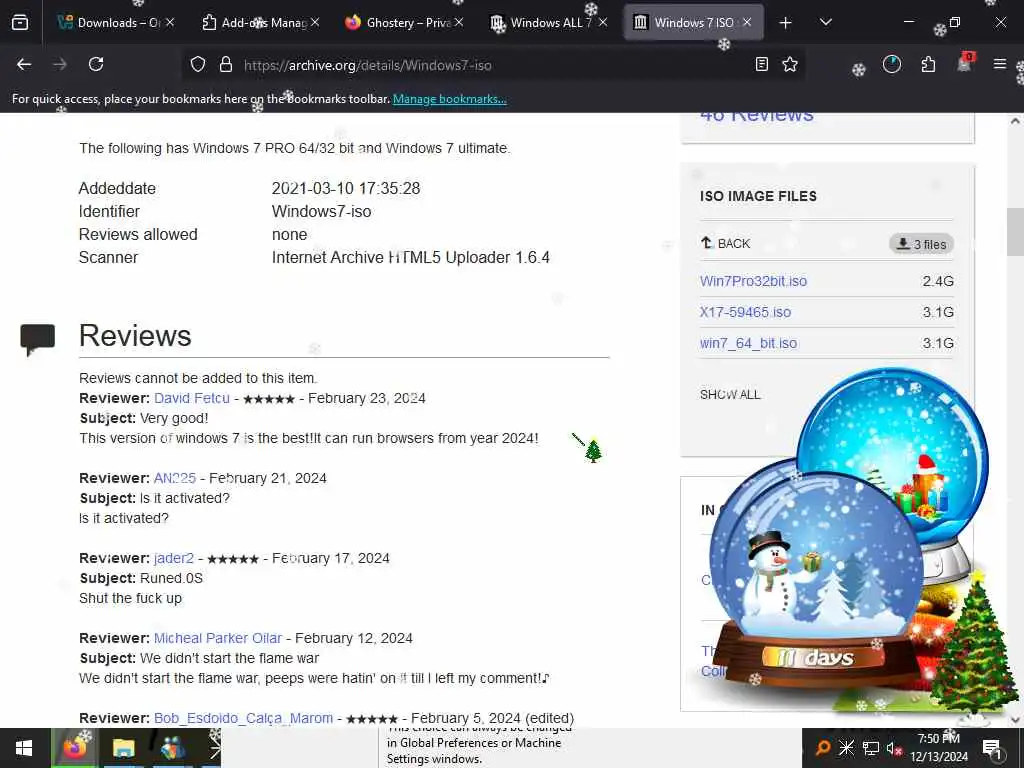Download all with the 3 files button

921,244
